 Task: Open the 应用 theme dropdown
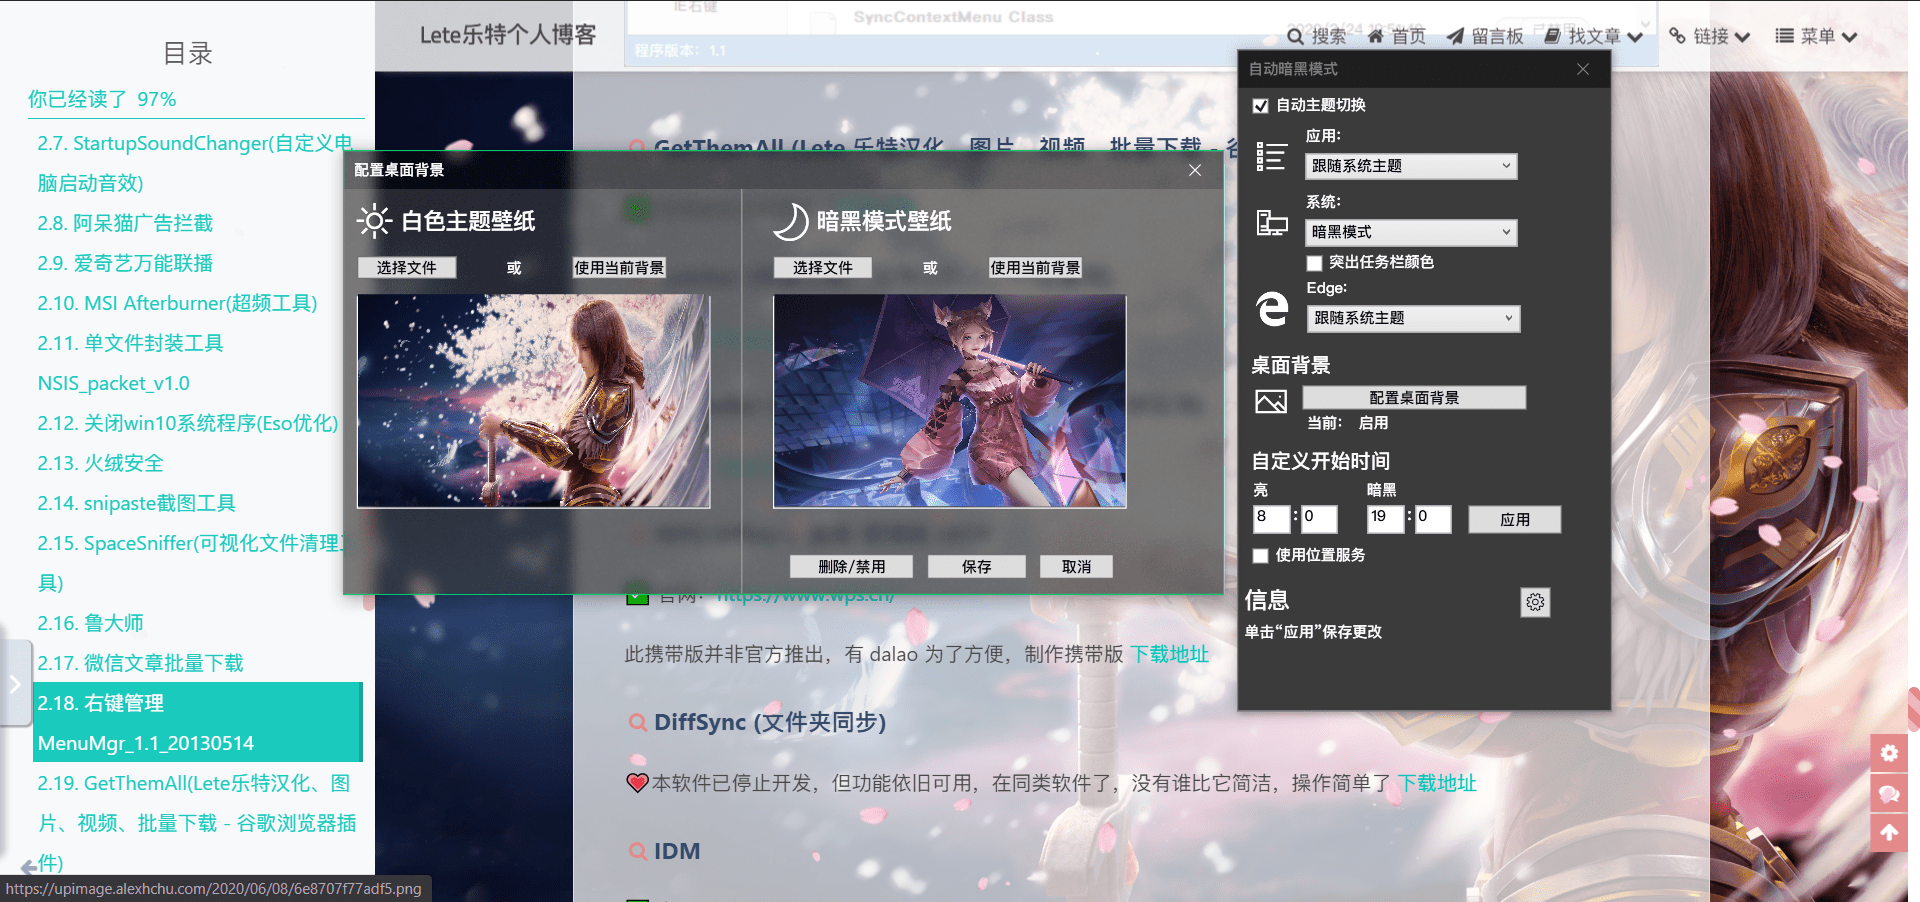tap(1411, 166)
